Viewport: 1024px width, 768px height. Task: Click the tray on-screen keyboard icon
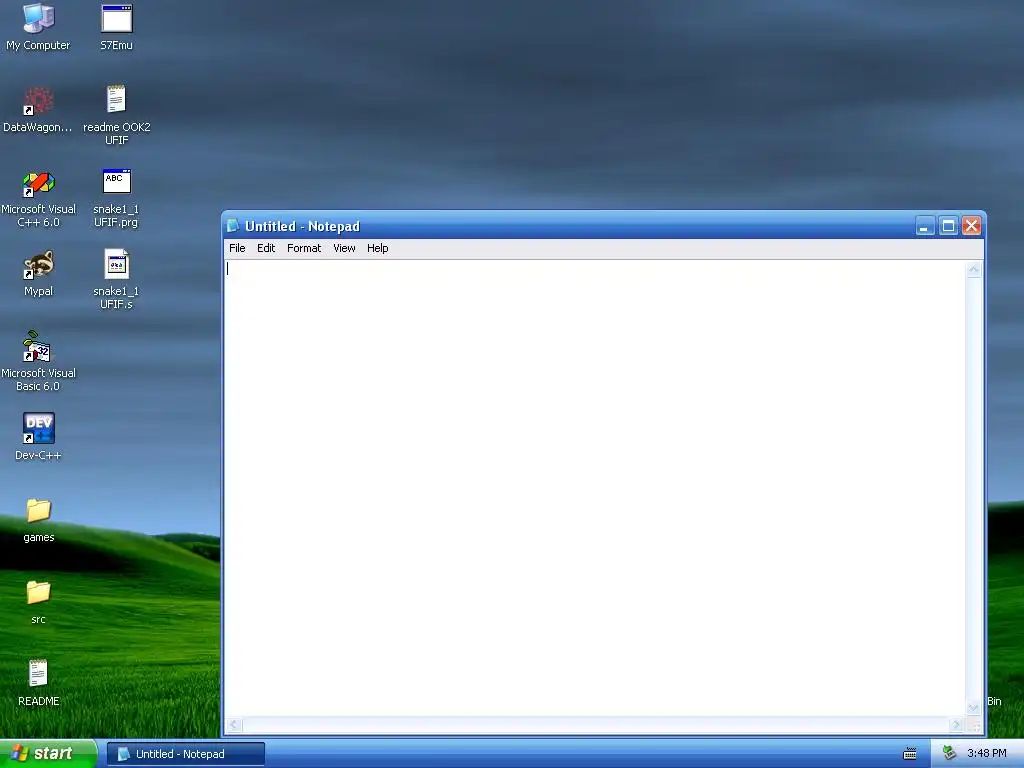910,754
